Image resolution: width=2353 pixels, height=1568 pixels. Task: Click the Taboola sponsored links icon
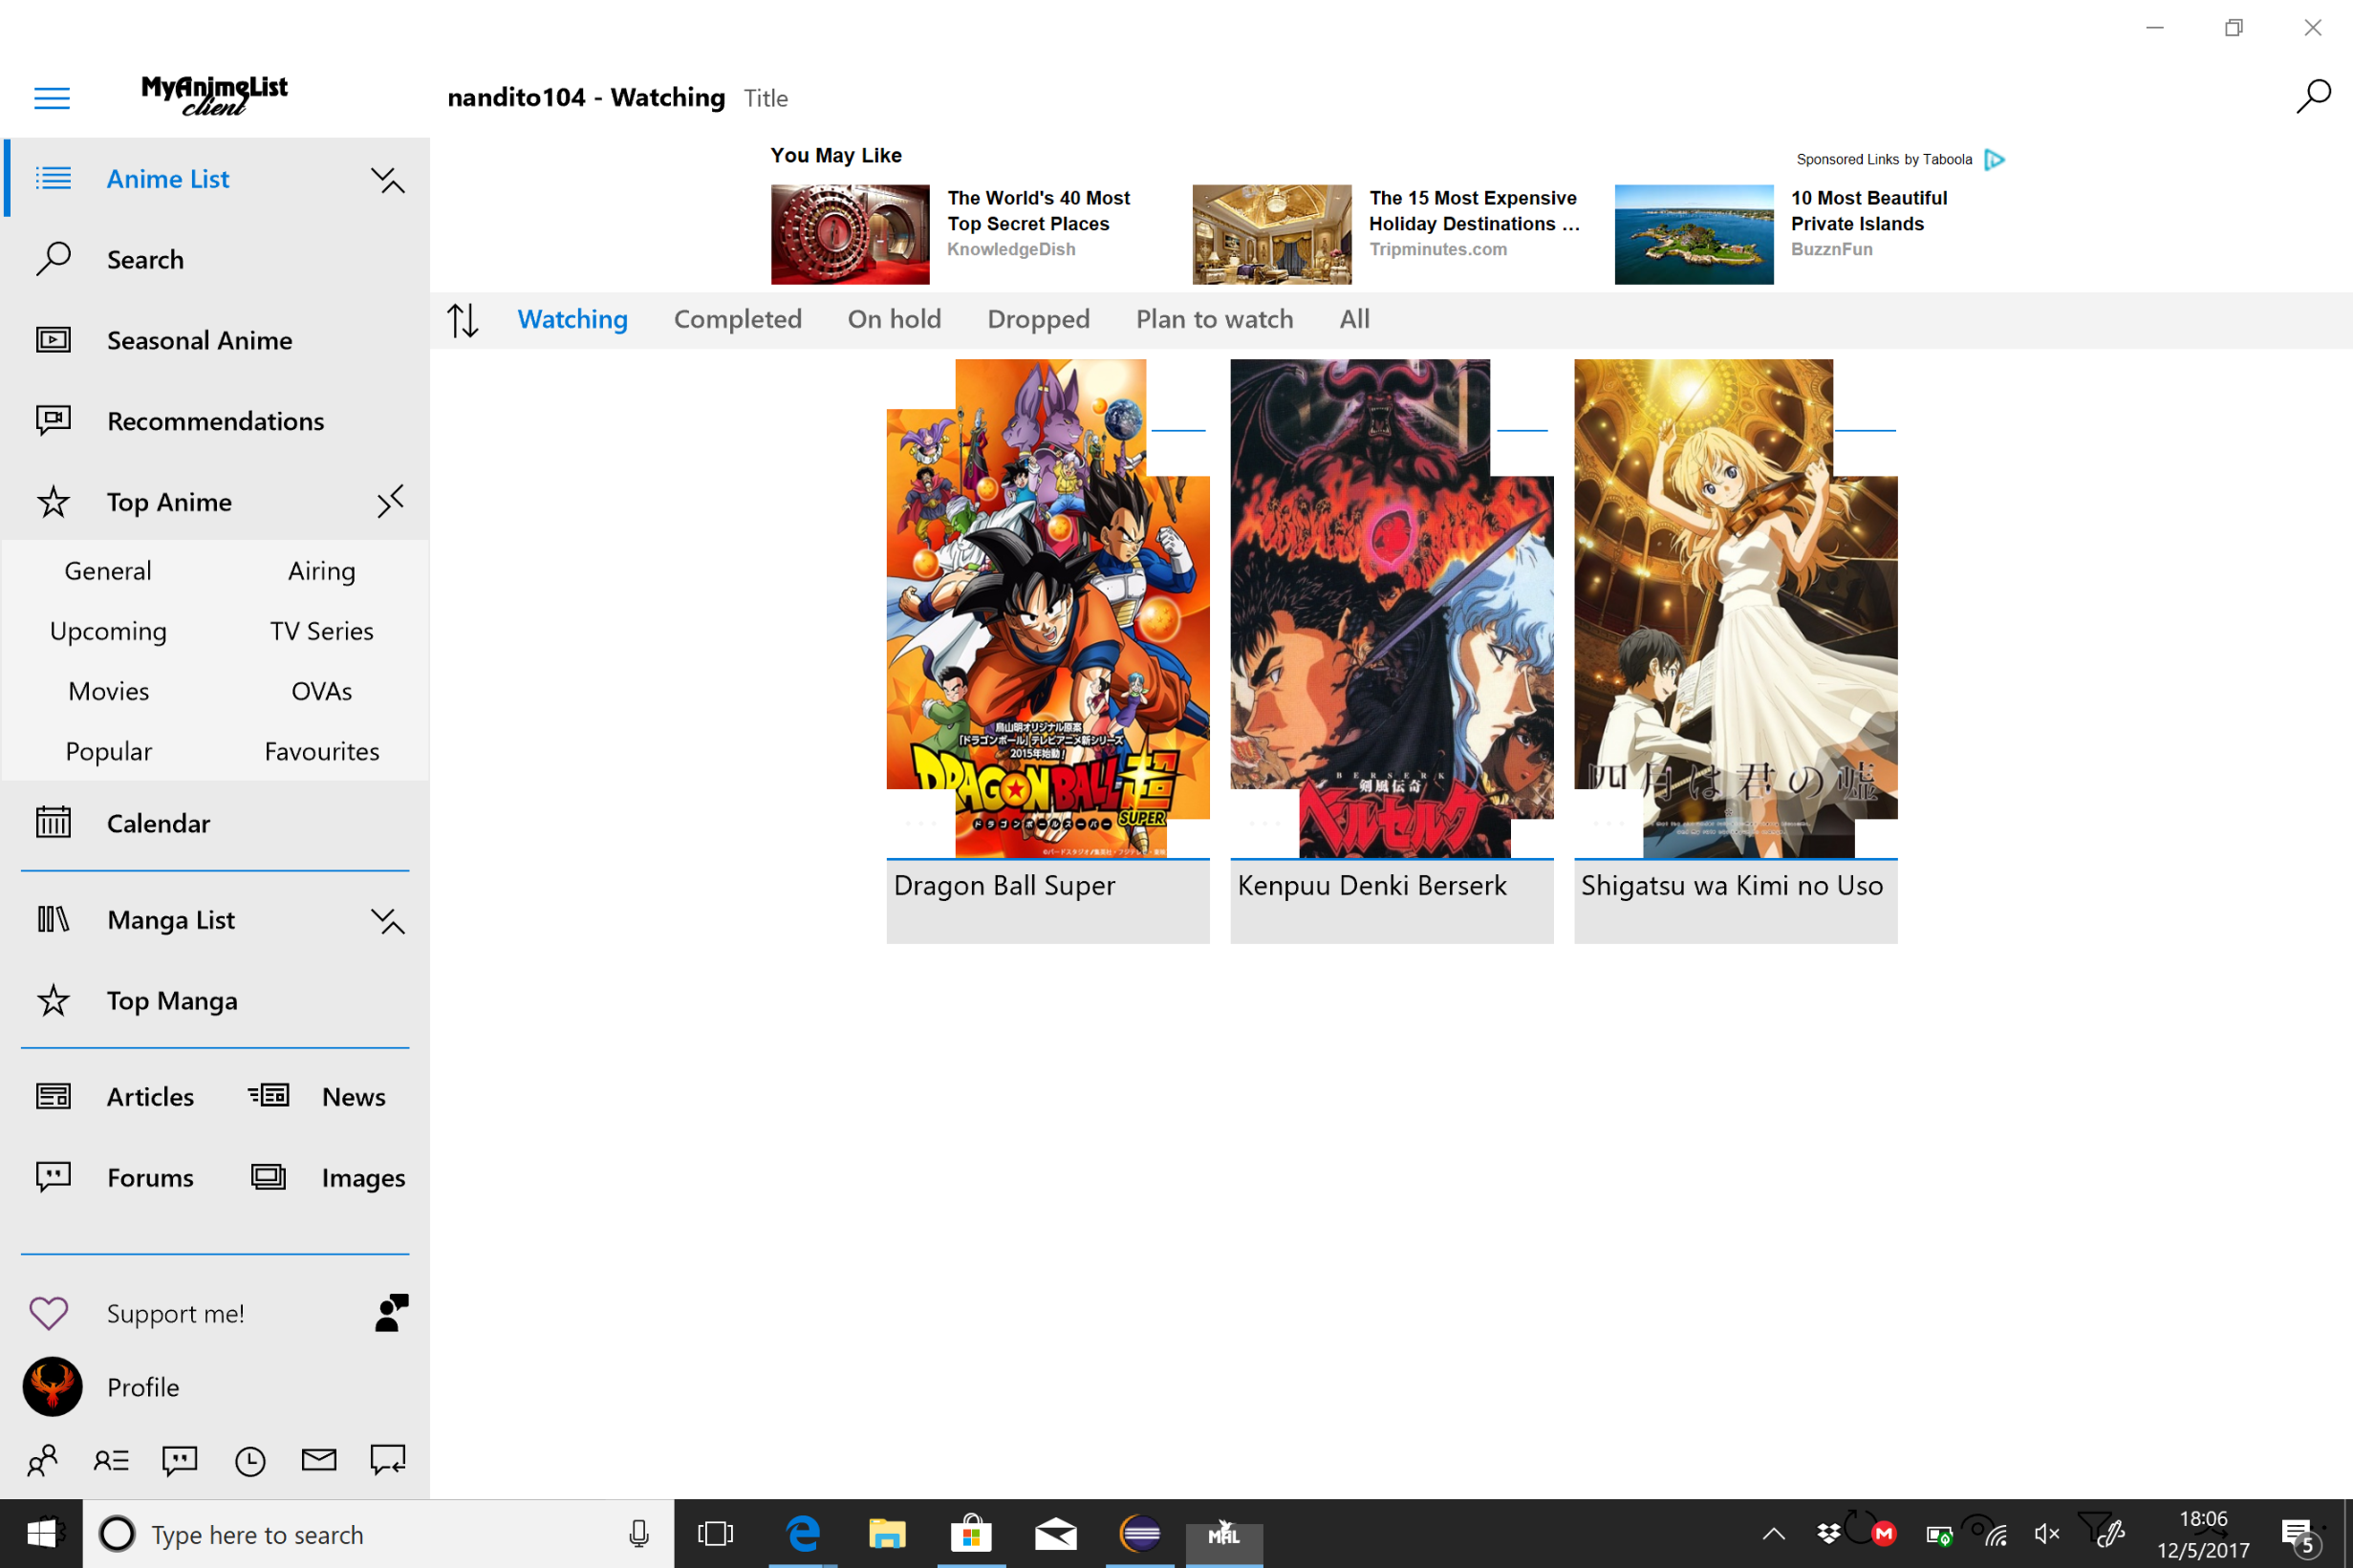click(1995, 160)
